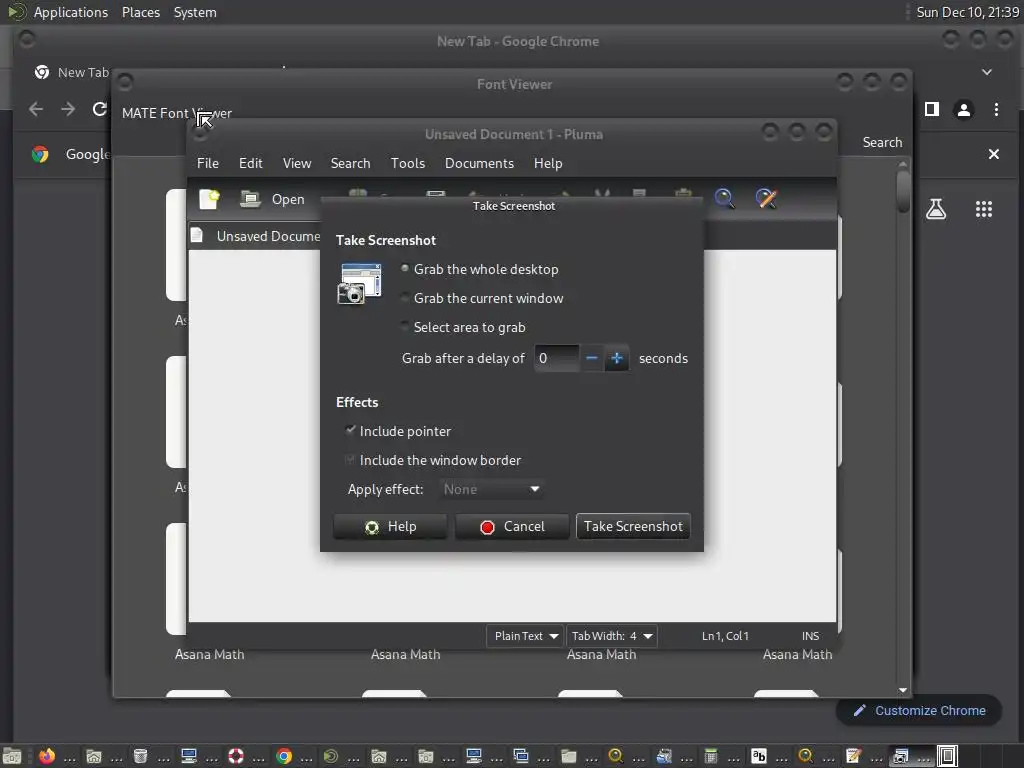Open the Places menu in top panel
The height and width of the screenshot is (768, 1024).
(x=140, y=12)
